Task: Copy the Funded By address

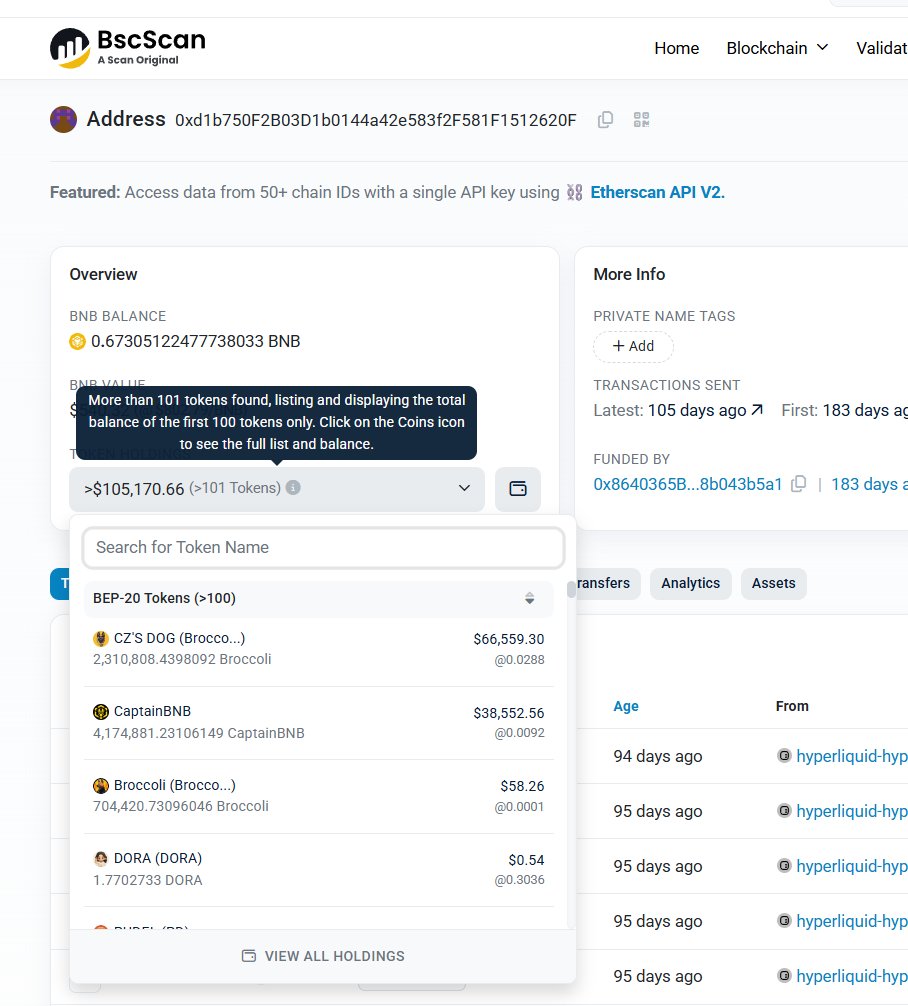Action: point(798,483)
